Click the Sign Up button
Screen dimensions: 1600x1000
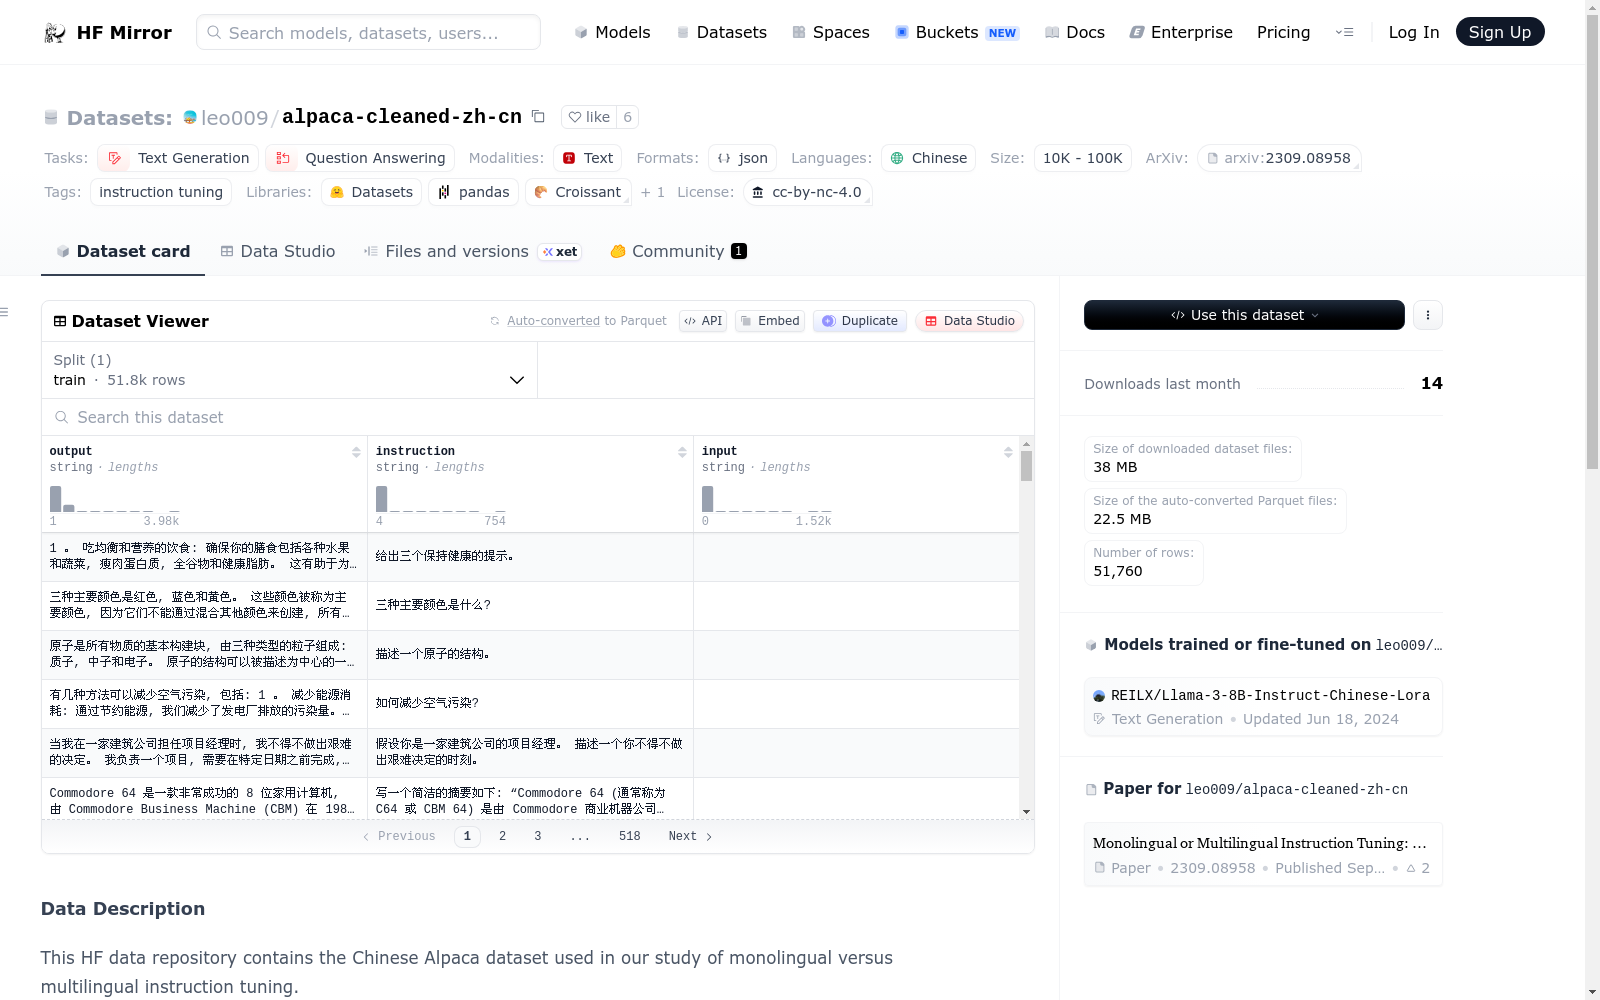1500,32
